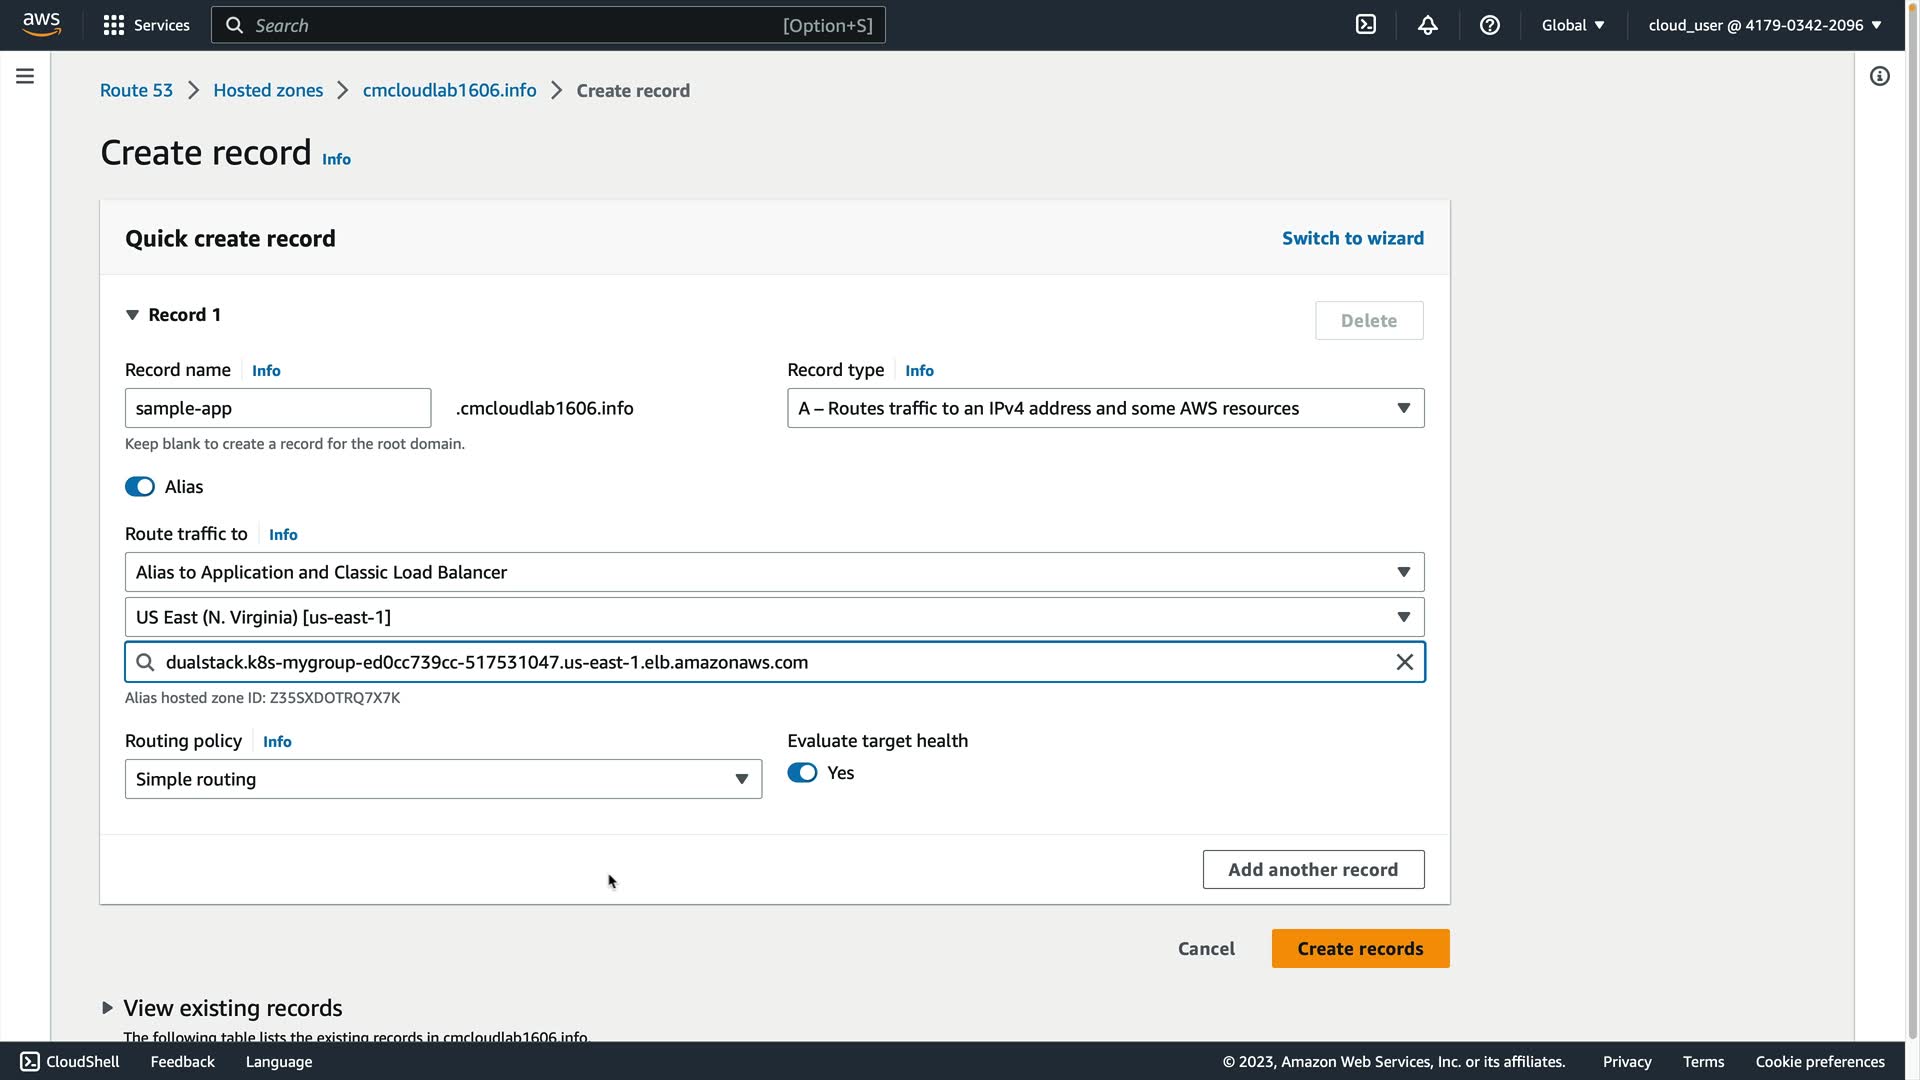1920x1080 pixels.
Task: Click the Create records button
Action: point(1360,949)
